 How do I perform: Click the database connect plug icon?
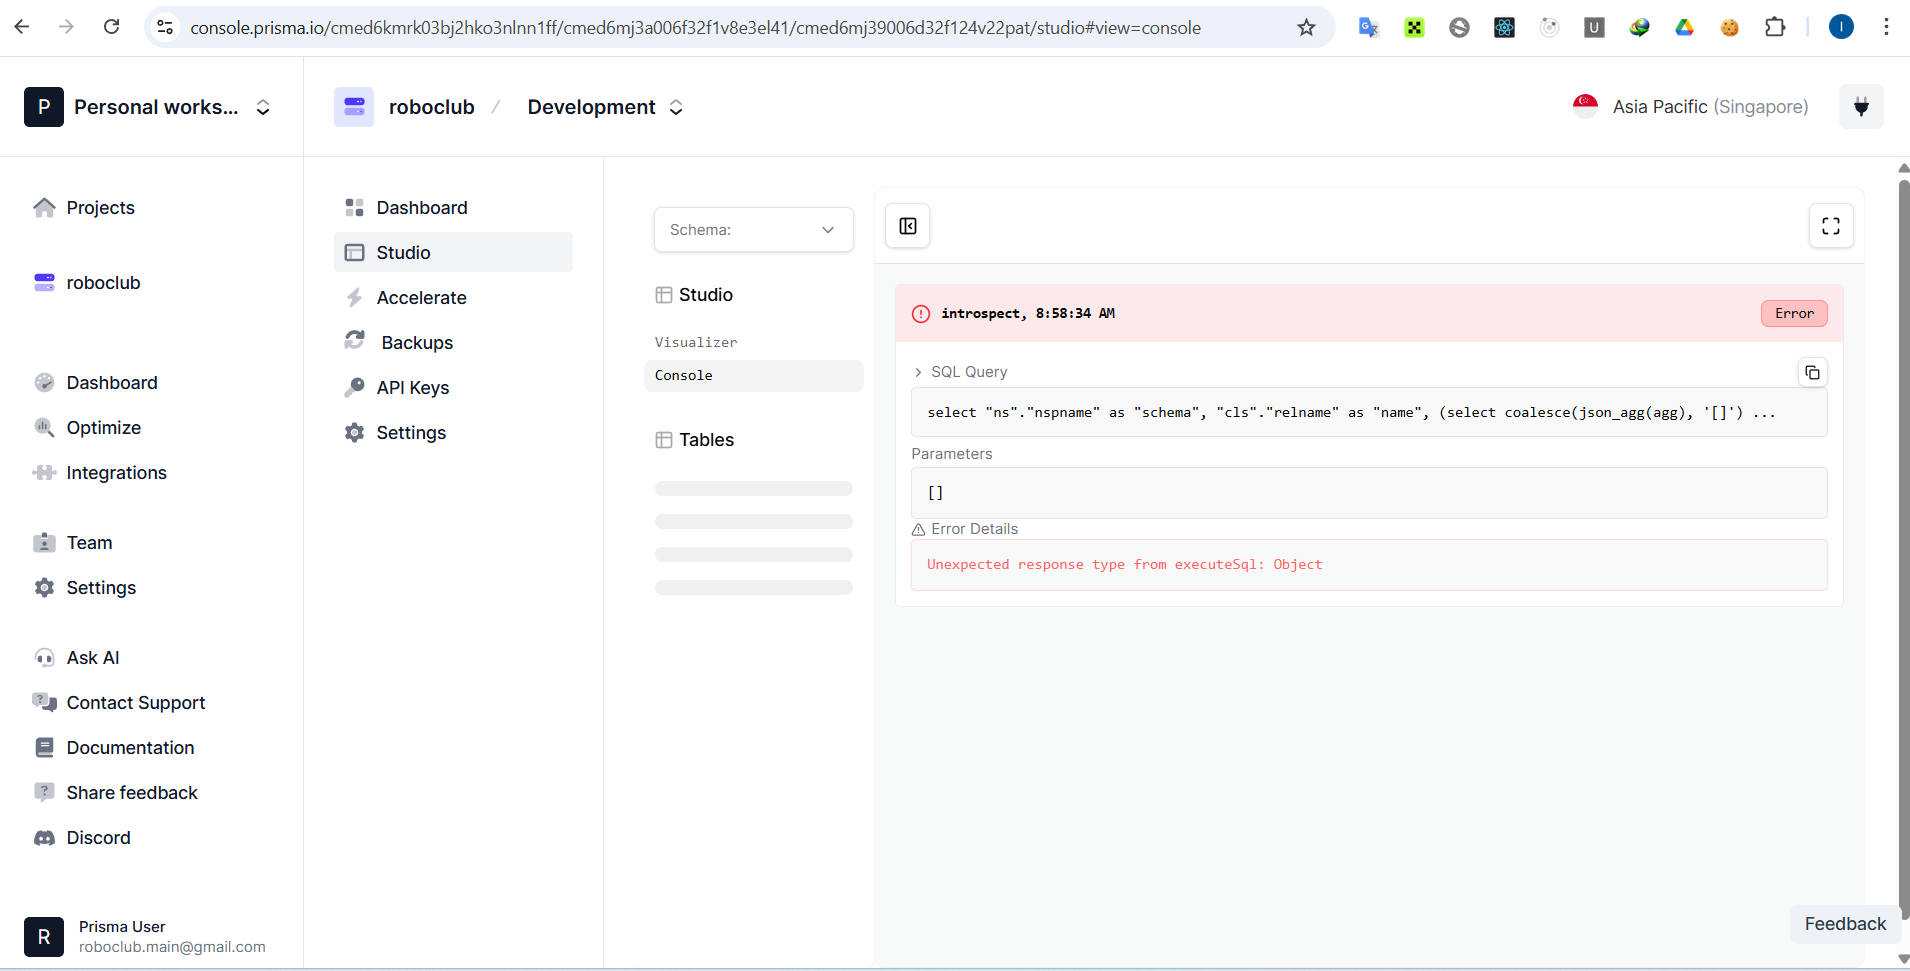pos(1861,107)
